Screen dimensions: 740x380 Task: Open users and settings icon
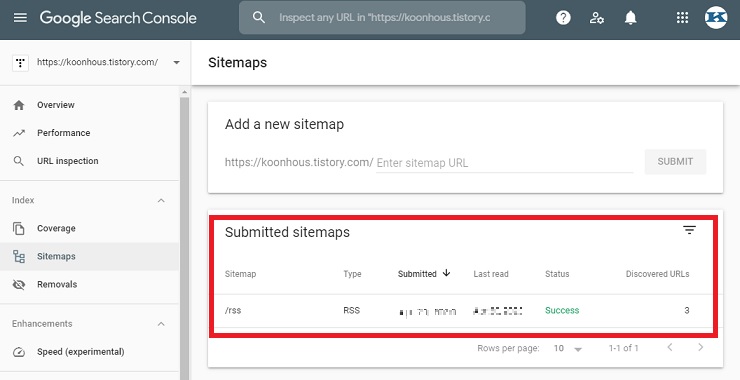(597, 18)
